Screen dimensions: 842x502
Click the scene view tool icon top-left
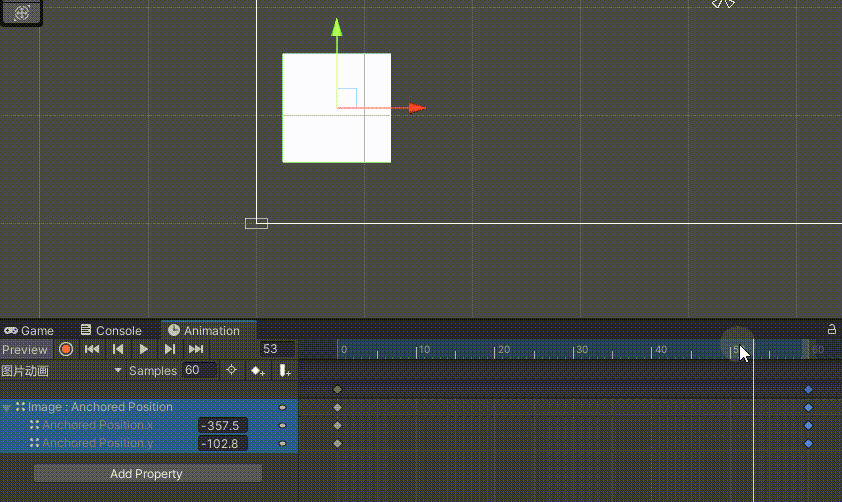click(21, 12)
